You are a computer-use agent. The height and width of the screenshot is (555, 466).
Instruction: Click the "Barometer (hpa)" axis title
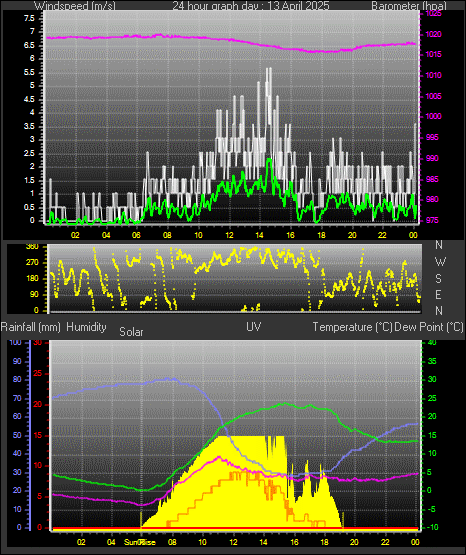point(409,6)
